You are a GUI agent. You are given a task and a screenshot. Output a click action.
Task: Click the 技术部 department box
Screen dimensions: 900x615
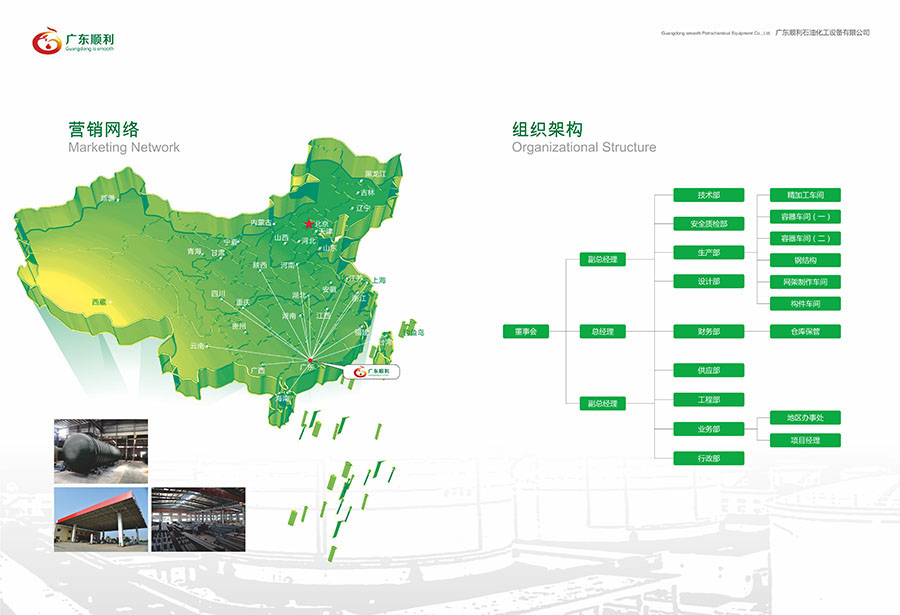coord(709,195)
